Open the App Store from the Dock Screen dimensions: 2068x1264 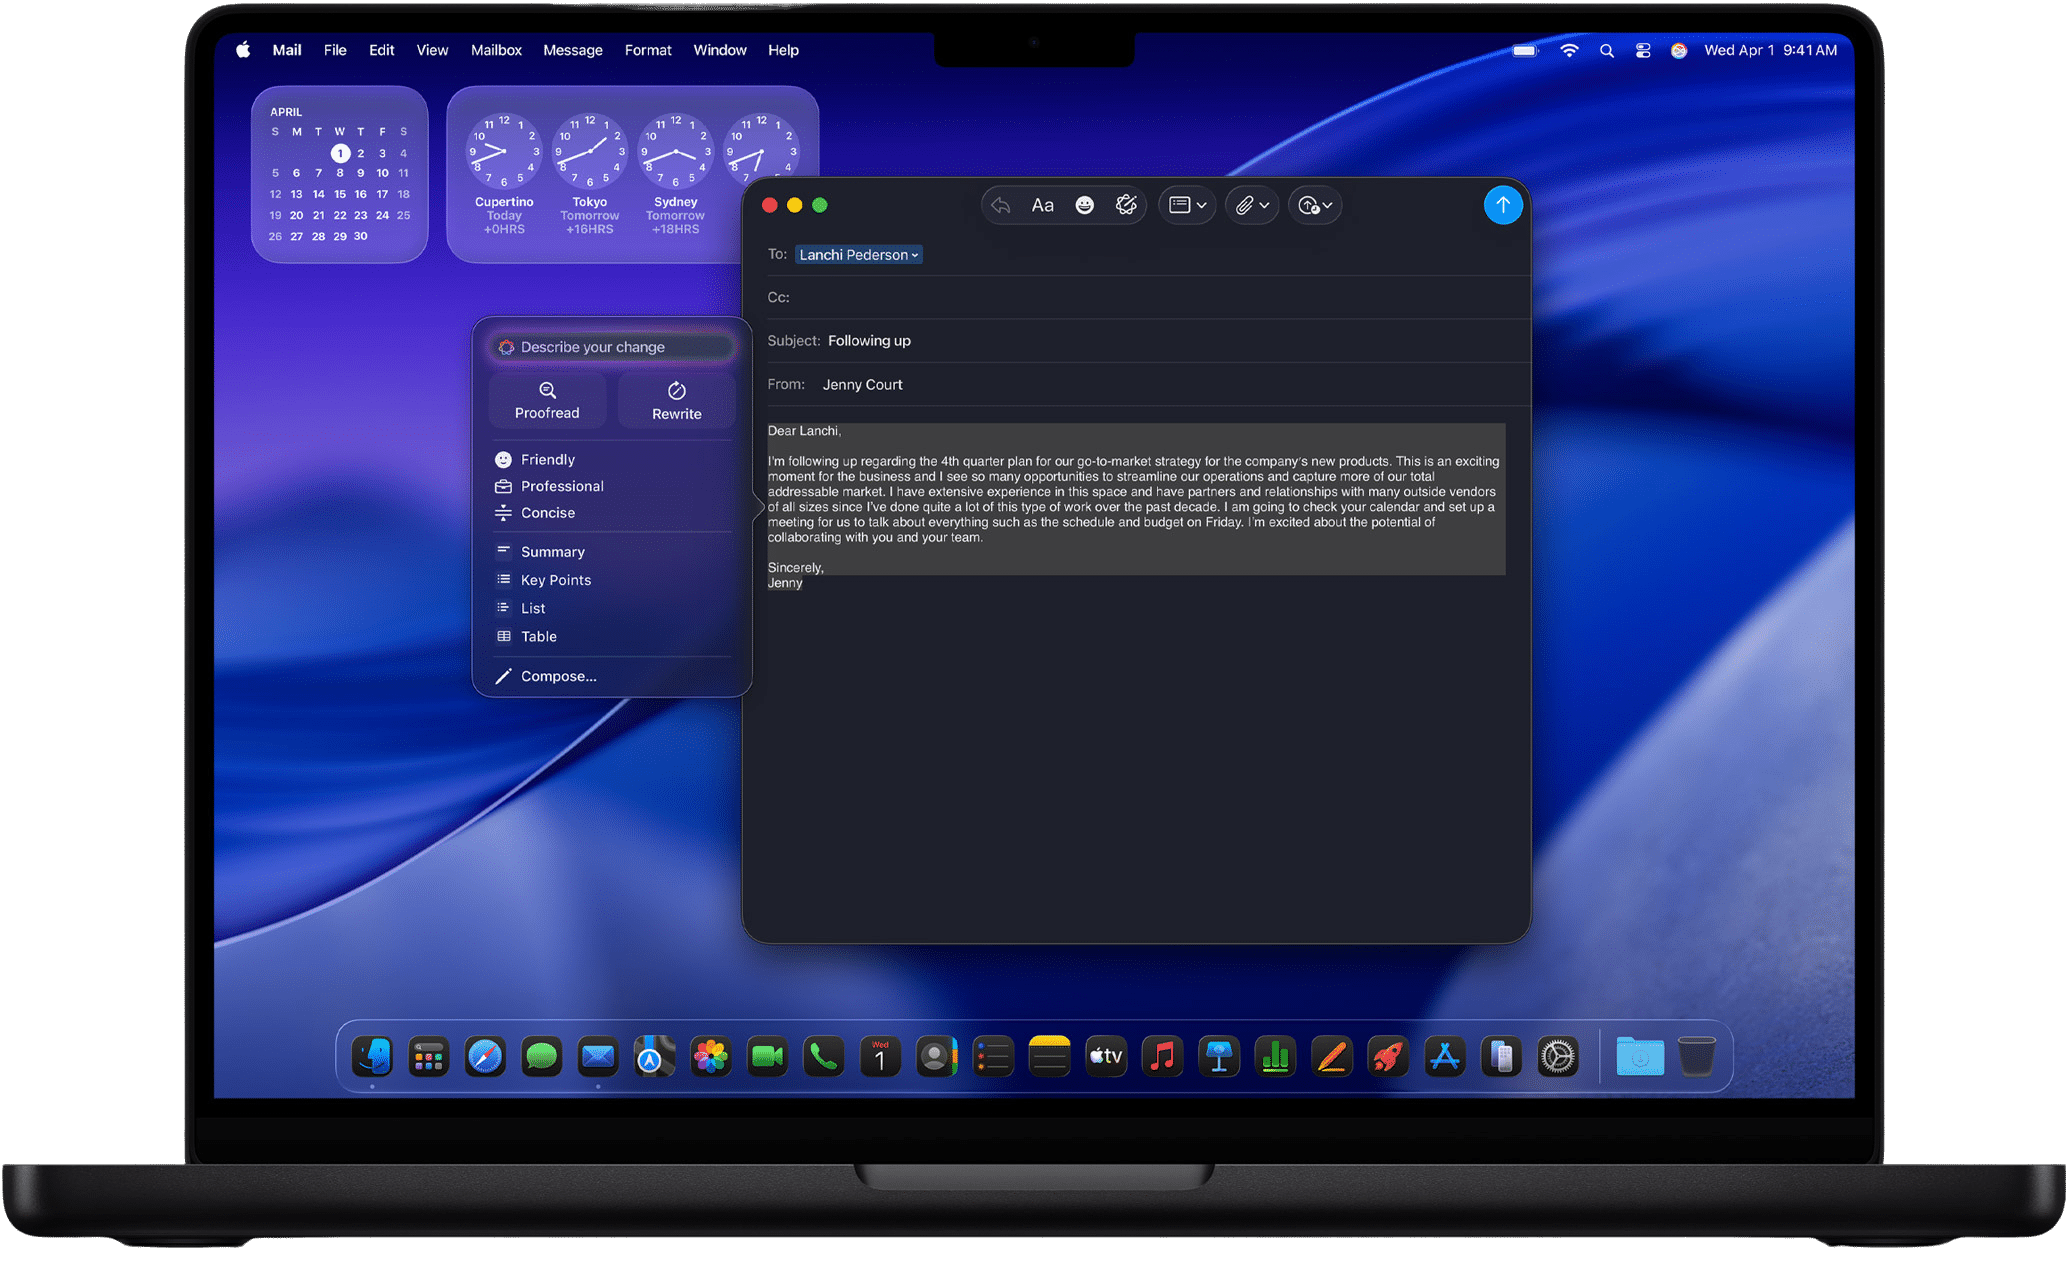[x=1445, y=1057]
